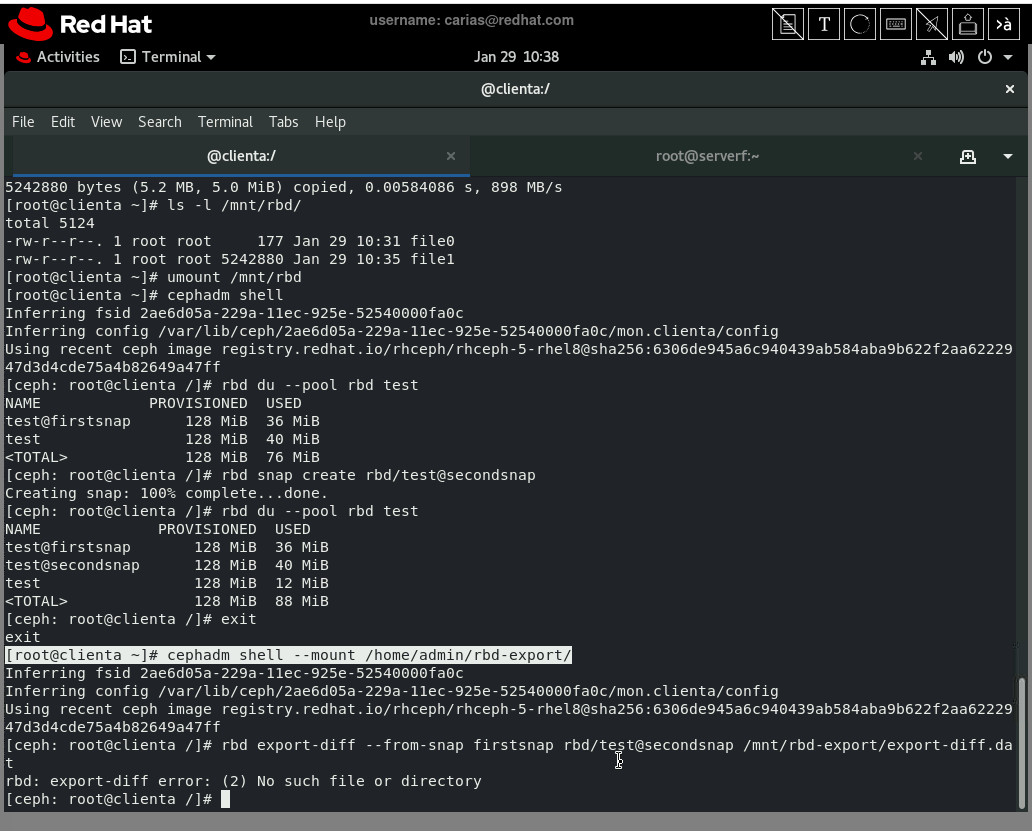Open the Jan 29 10:38 clock menu
Viewport: 1032px width, 831px height.
tap(516, 57)
